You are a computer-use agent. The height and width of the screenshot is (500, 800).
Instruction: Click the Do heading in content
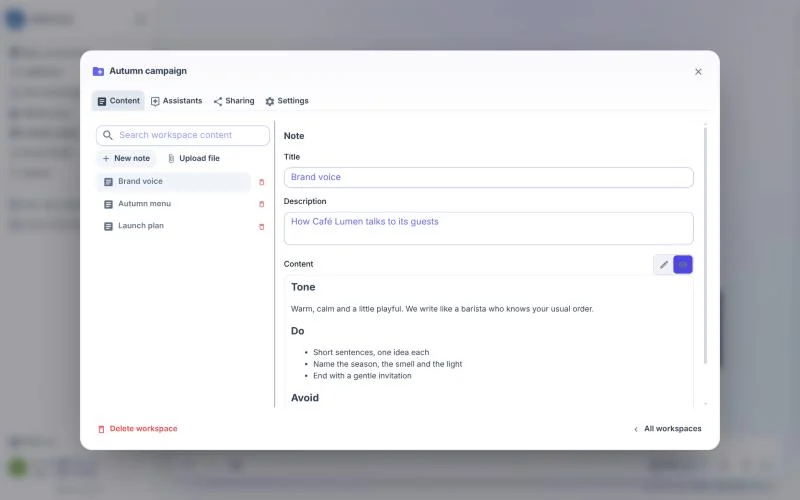point(297,331)
